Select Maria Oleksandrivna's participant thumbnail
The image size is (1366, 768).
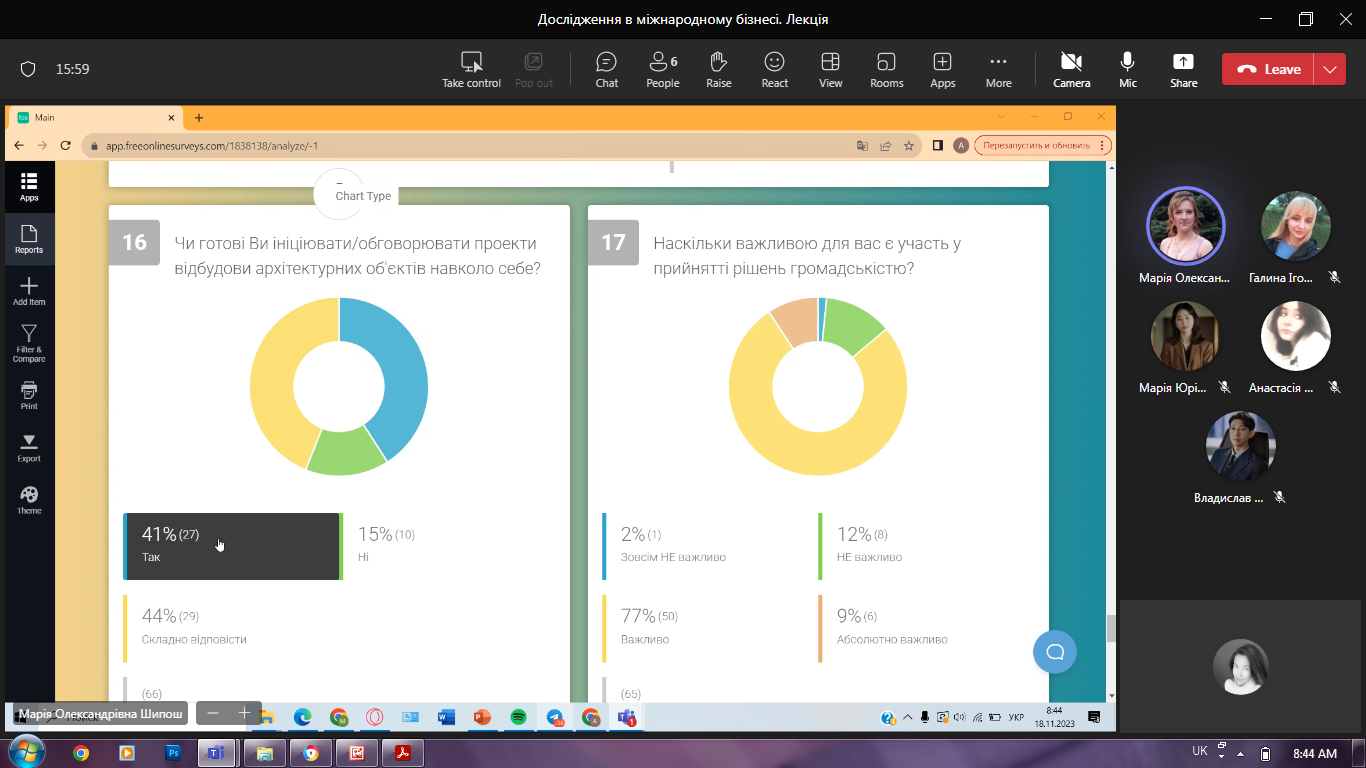(1185, 227)
